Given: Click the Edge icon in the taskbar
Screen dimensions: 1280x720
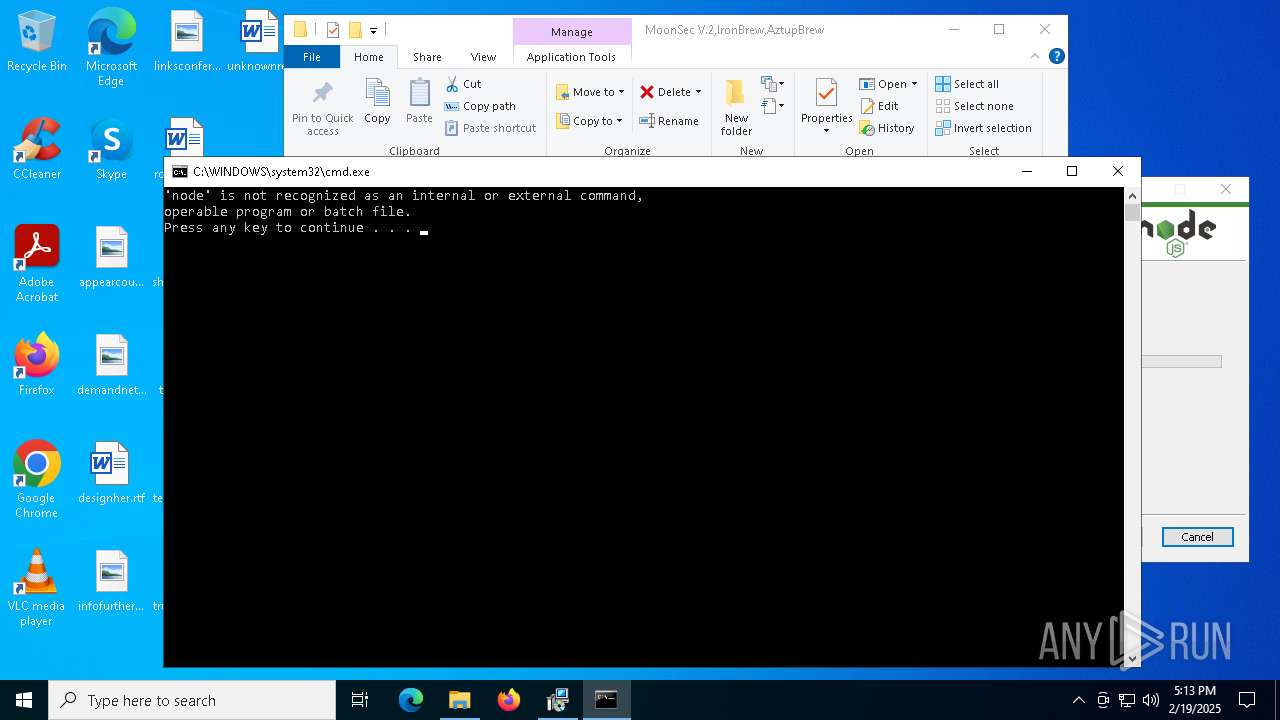Looking at the screenshot, I should 411,700.
